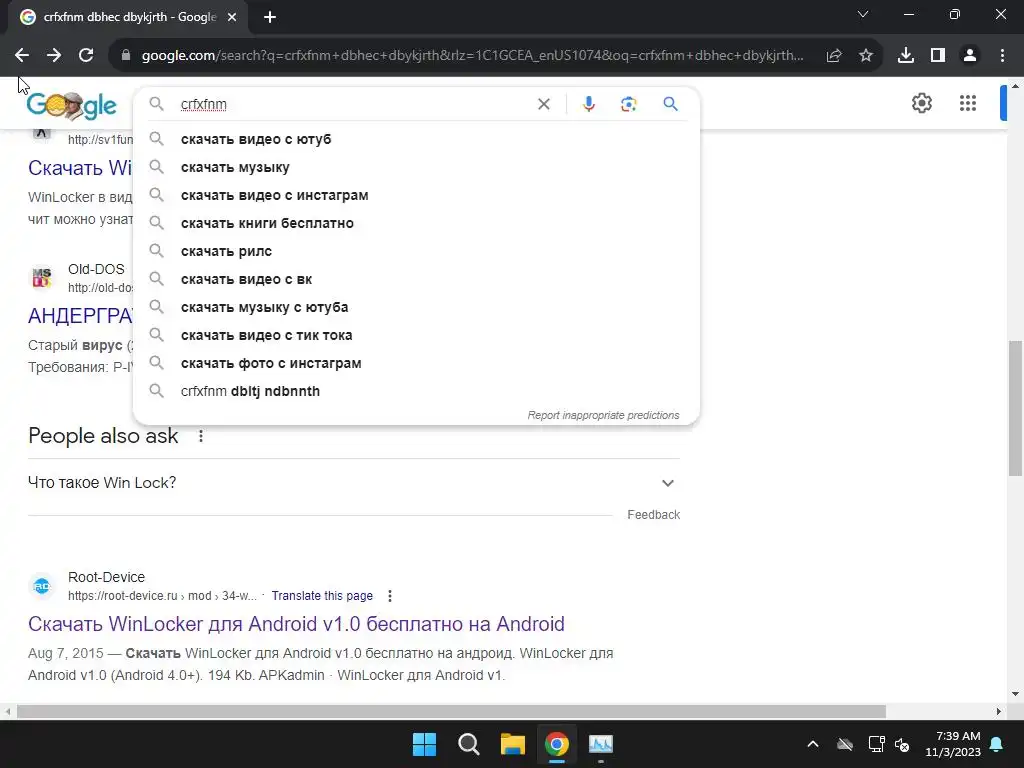Select suggestion скачать видео с вк
Viewport: 1024px width, 768px height.
[x=416, y=280]
